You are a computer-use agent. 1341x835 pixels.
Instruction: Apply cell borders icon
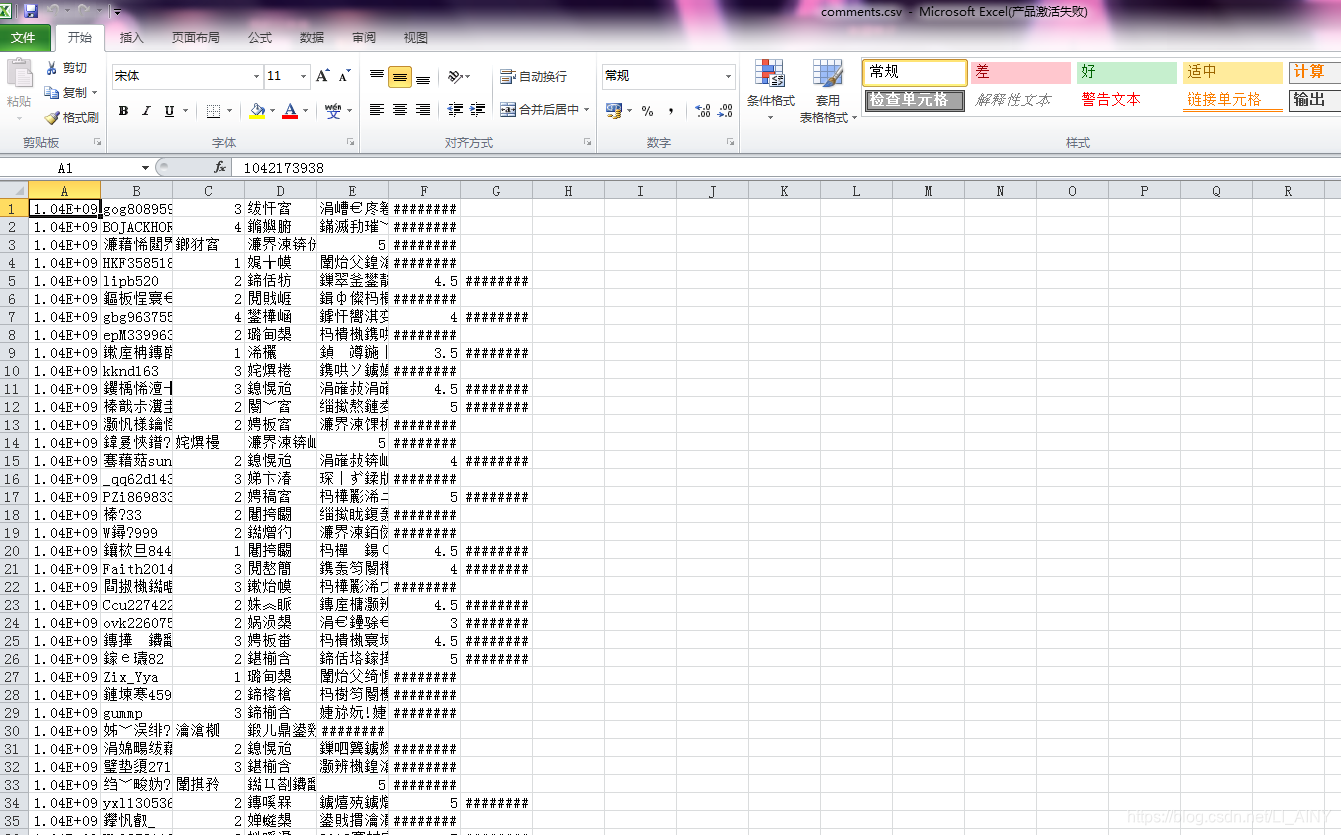[213, 111]
